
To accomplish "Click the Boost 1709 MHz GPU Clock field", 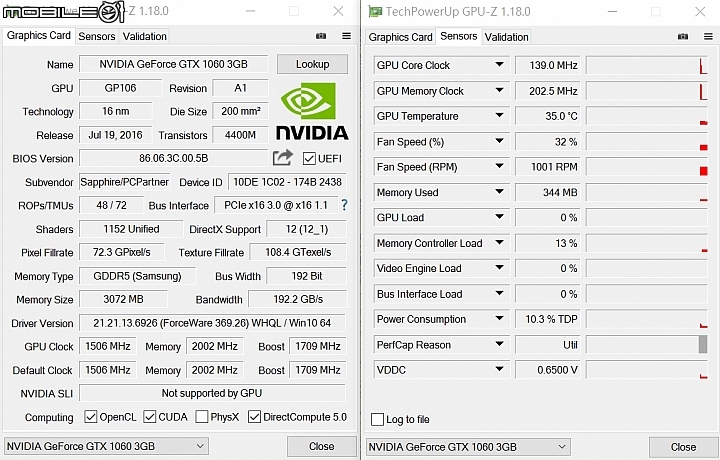I will pyautogui.click(x=318, y=346).
